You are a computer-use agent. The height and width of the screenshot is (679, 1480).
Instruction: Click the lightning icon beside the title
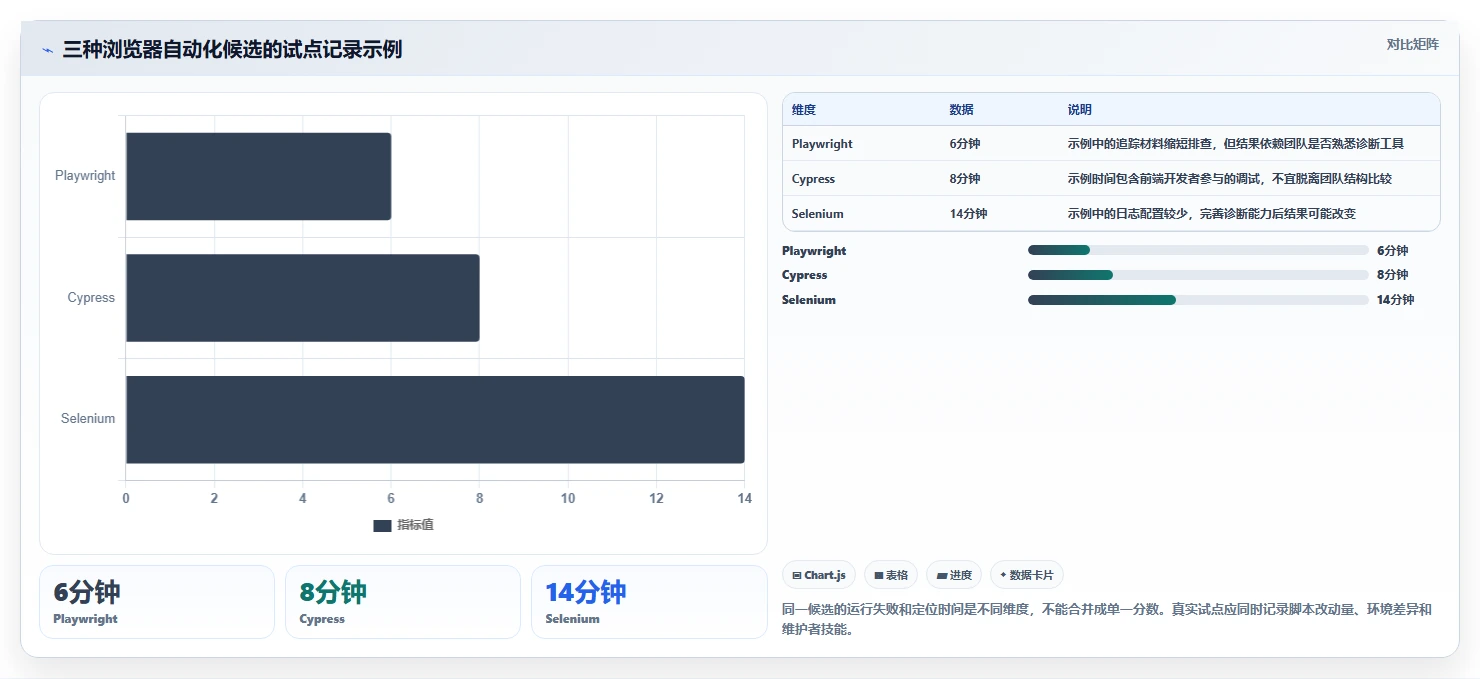(47, 50)
